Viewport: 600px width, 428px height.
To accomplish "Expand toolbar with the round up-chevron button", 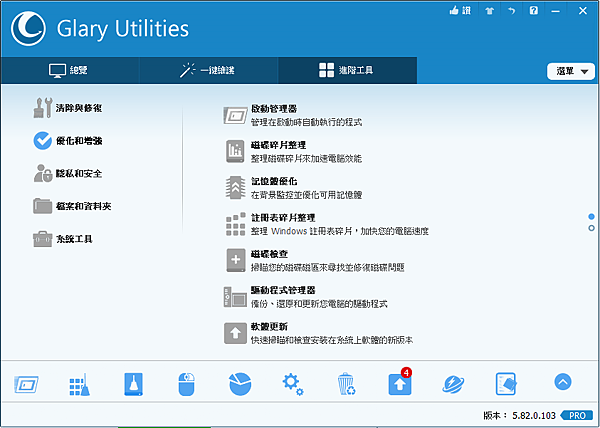I will point(563,381).
